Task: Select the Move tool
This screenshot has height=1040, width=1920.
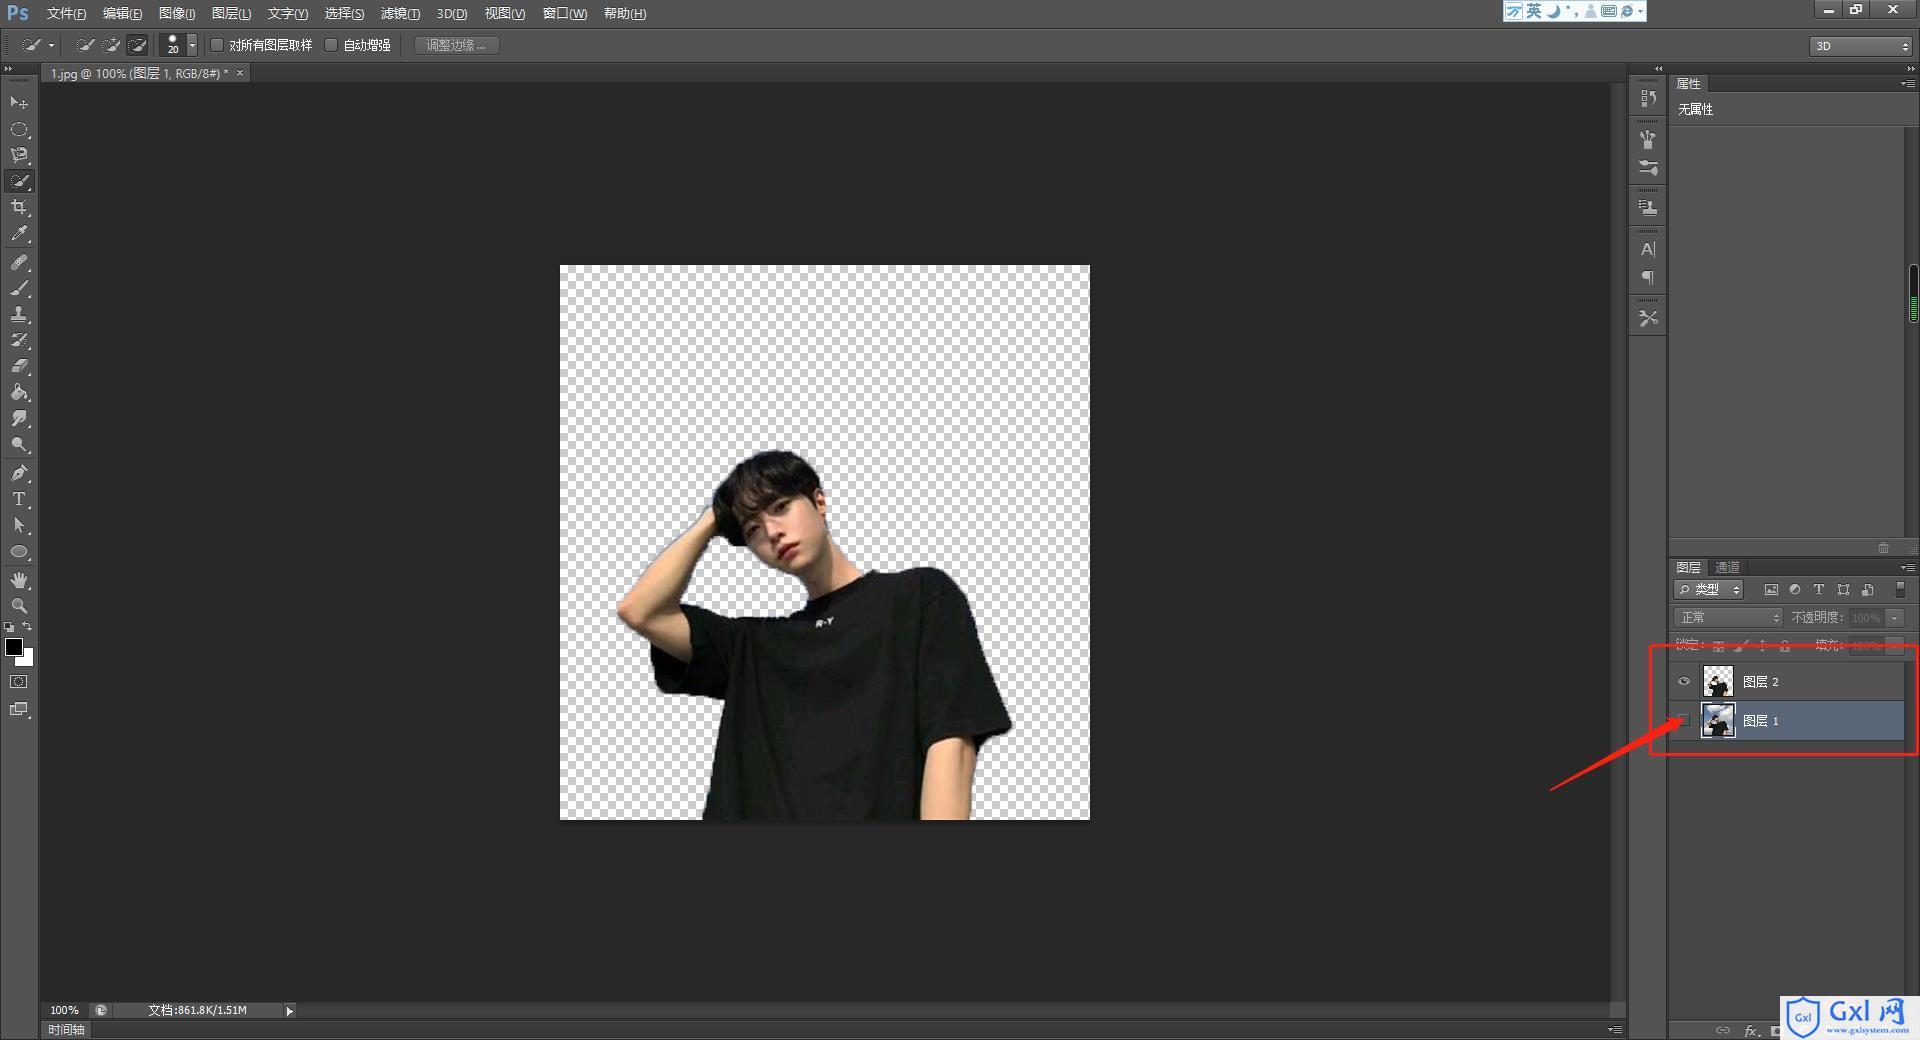Action: [19, 103]
